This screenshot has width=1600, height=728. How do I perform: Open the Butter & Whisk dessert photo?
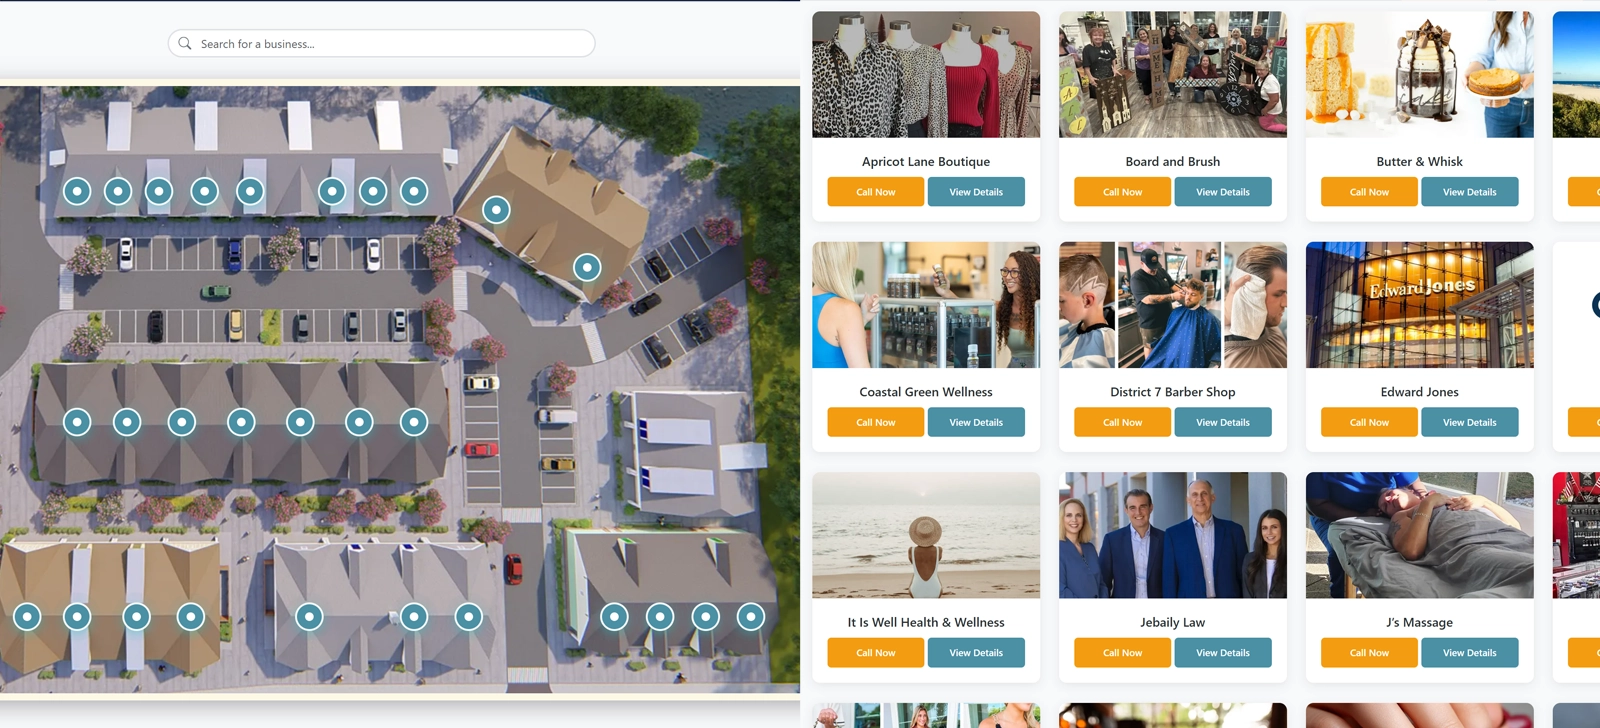(x=1420, y=74)
